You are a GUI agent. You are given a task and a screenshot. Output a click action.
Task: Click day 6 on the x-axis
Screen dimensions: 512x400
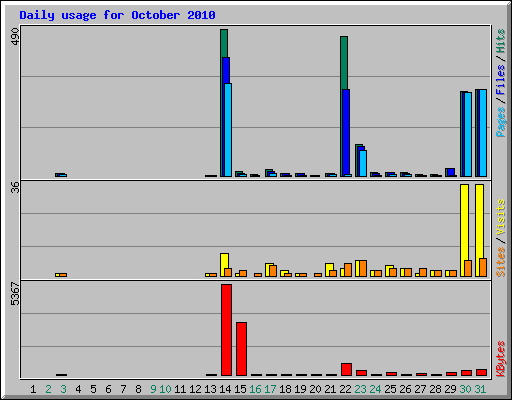pos(108,389)
